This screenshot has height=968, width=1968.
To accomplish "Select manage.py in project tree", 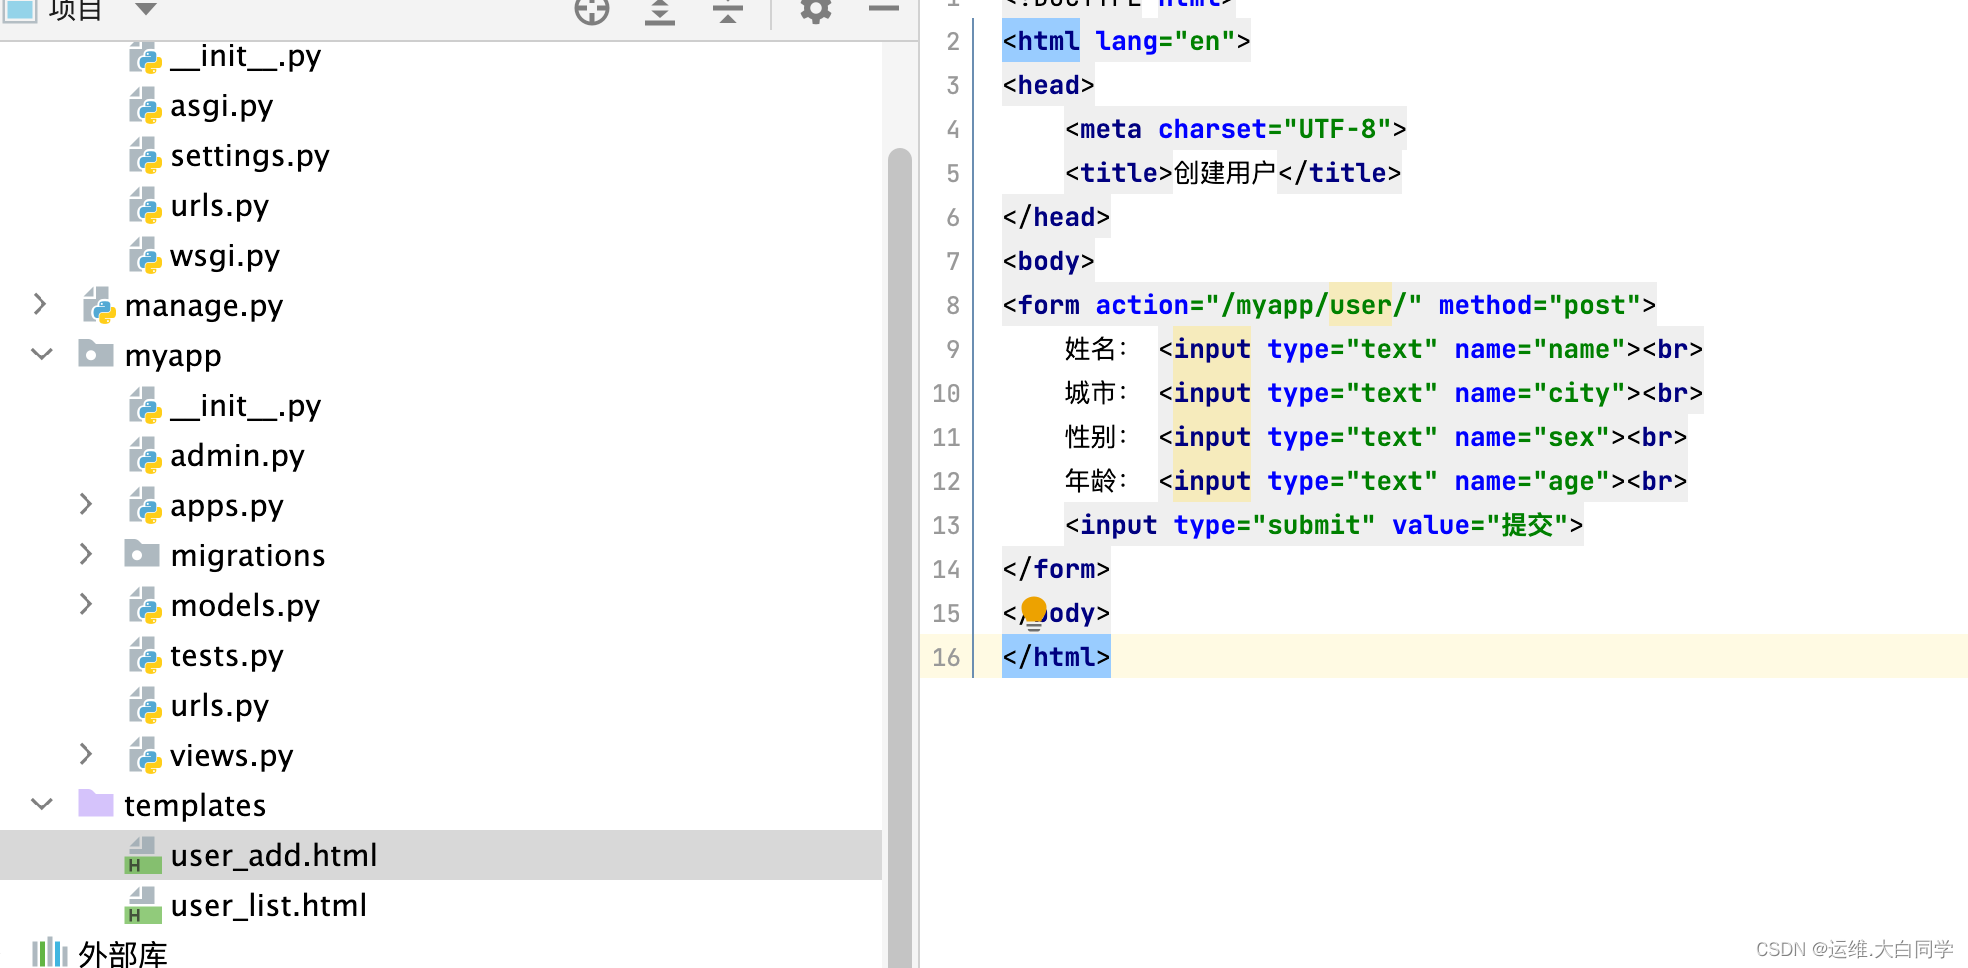I will pyautogui.click(x=204, y=306).
